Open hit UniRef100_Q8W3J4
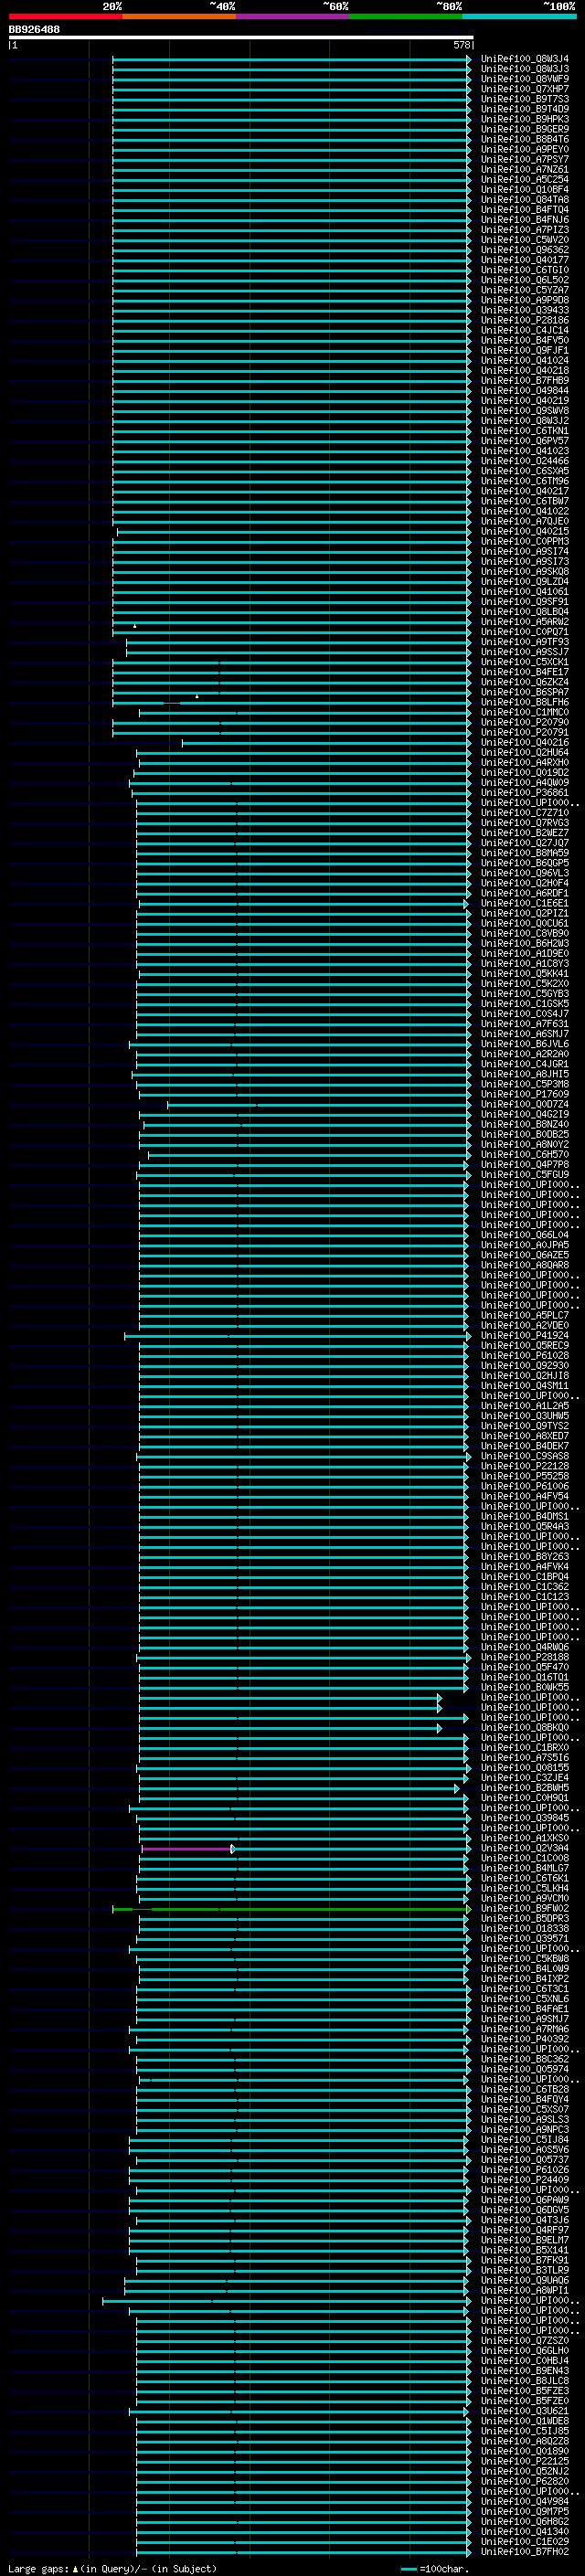Image resolution: width=585 pixels, height=2576 pixels. 525,59
